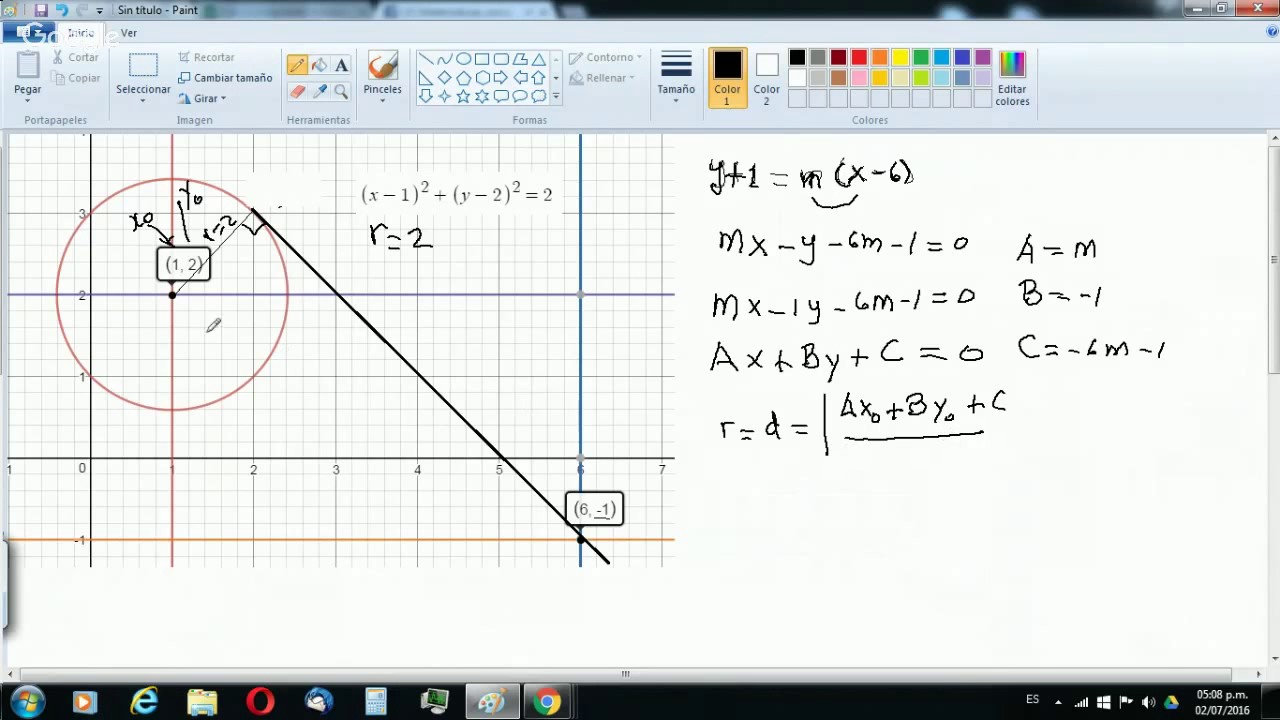1280x720 pixels.
Task: Choose the left arrow shape
Action: point(520,78)
